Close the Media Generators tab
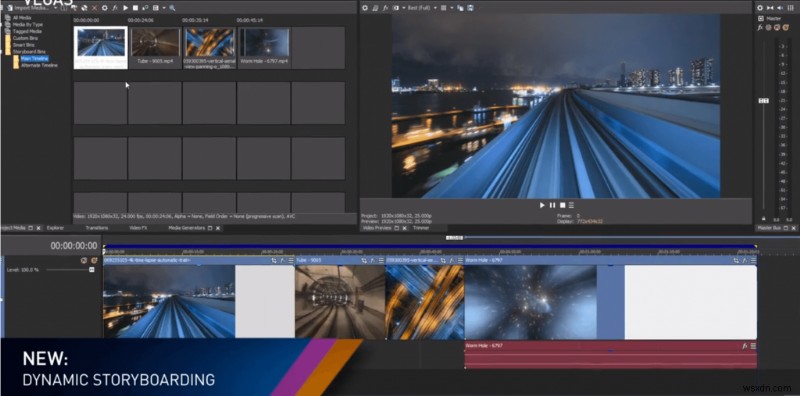 [218, 228]
